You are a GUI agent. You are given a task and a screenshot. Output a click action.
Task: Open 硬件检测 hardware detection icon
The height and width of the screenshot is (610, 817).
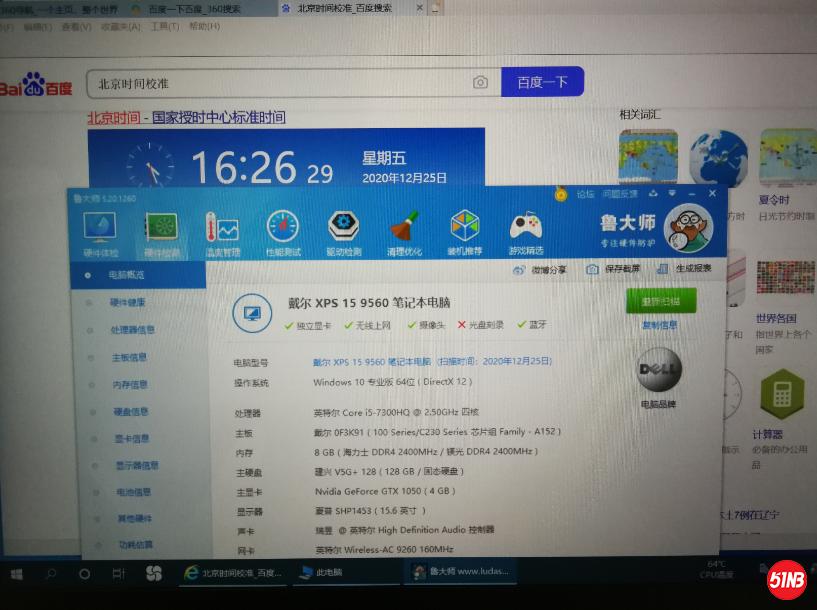pyautogui.click(x=162, y=234)
